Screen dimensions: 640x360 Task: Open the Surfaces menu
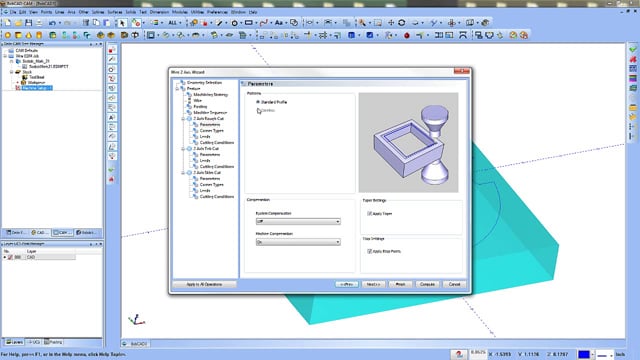click(x=115, y=12)
